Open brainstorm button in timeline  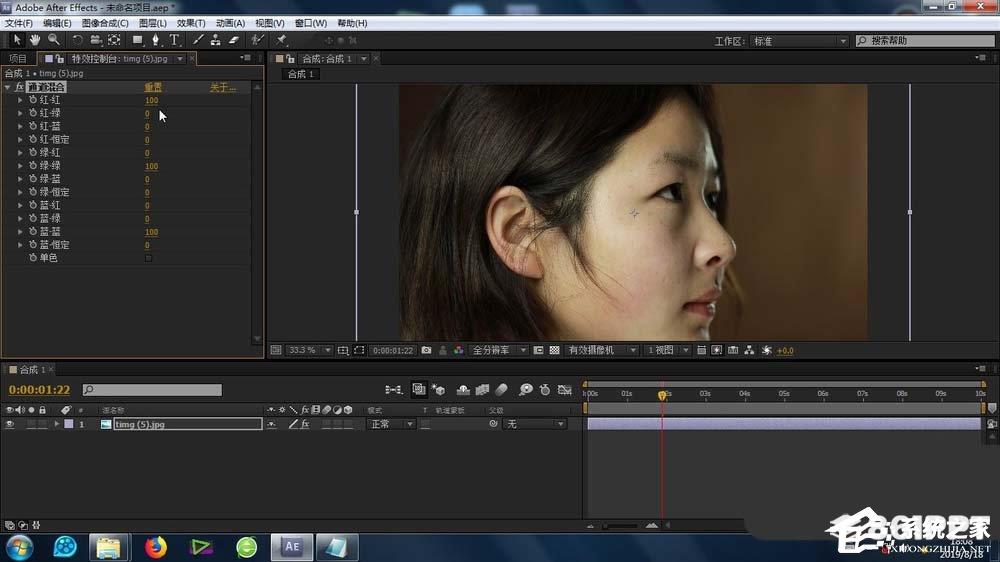pyautogui.click(x=526, y=390)
